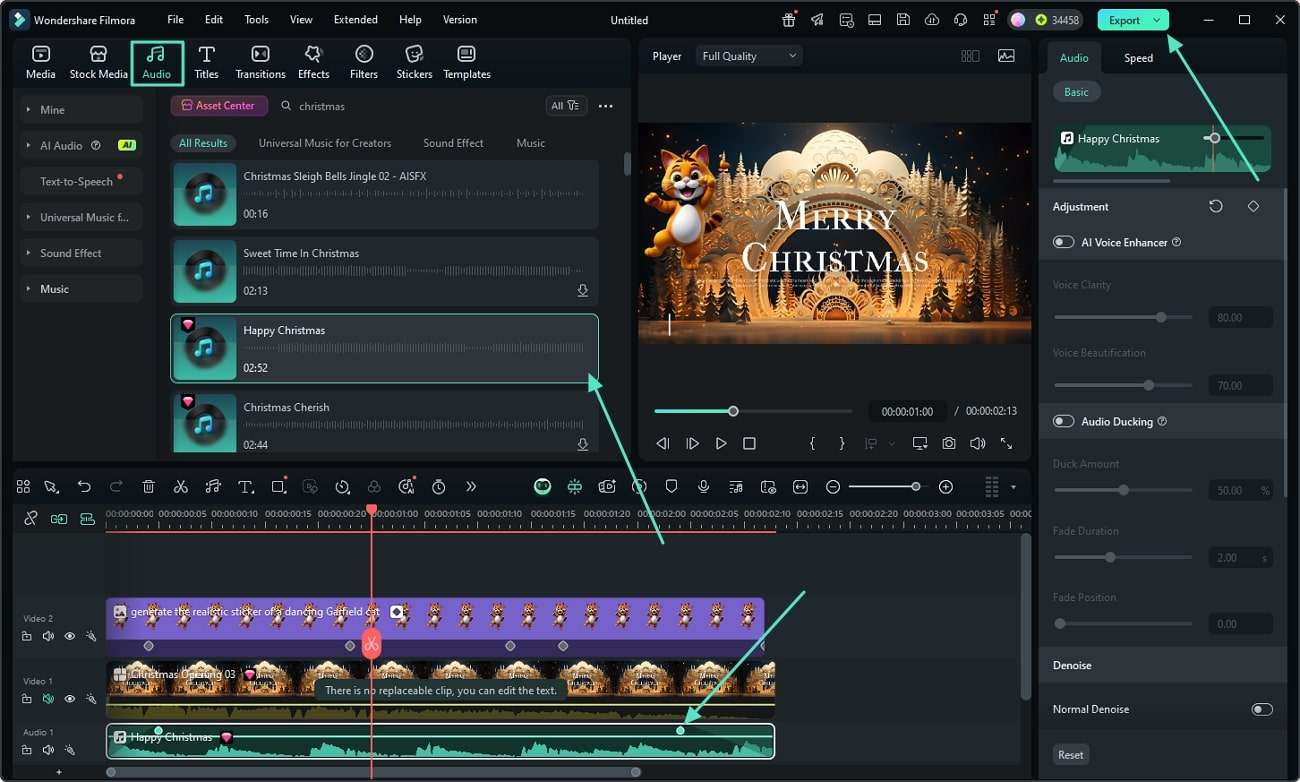Click the Reset button under Denoise
The width and height of the screenshot is (1300, 782).
(x=1070, y=754)
